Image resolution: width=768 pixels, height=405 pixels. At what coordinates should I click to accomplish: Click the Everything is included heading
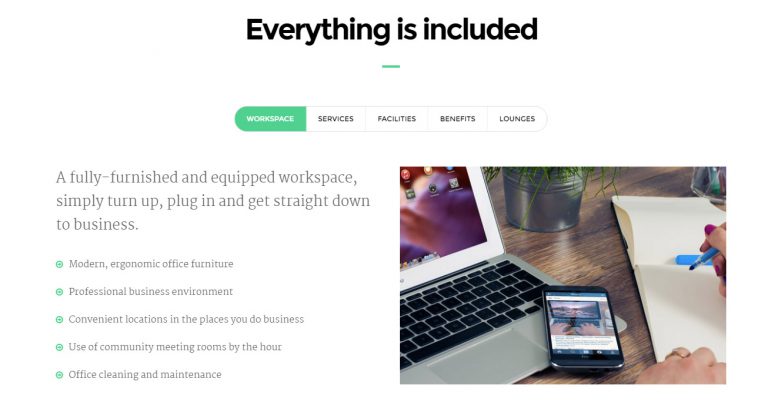click(391, 30)
